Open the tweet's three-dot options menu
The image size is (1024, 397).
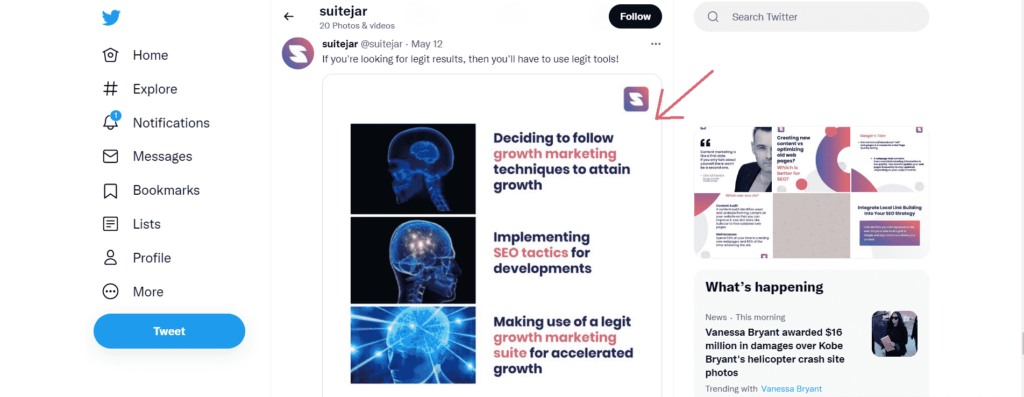pos(656,44)
